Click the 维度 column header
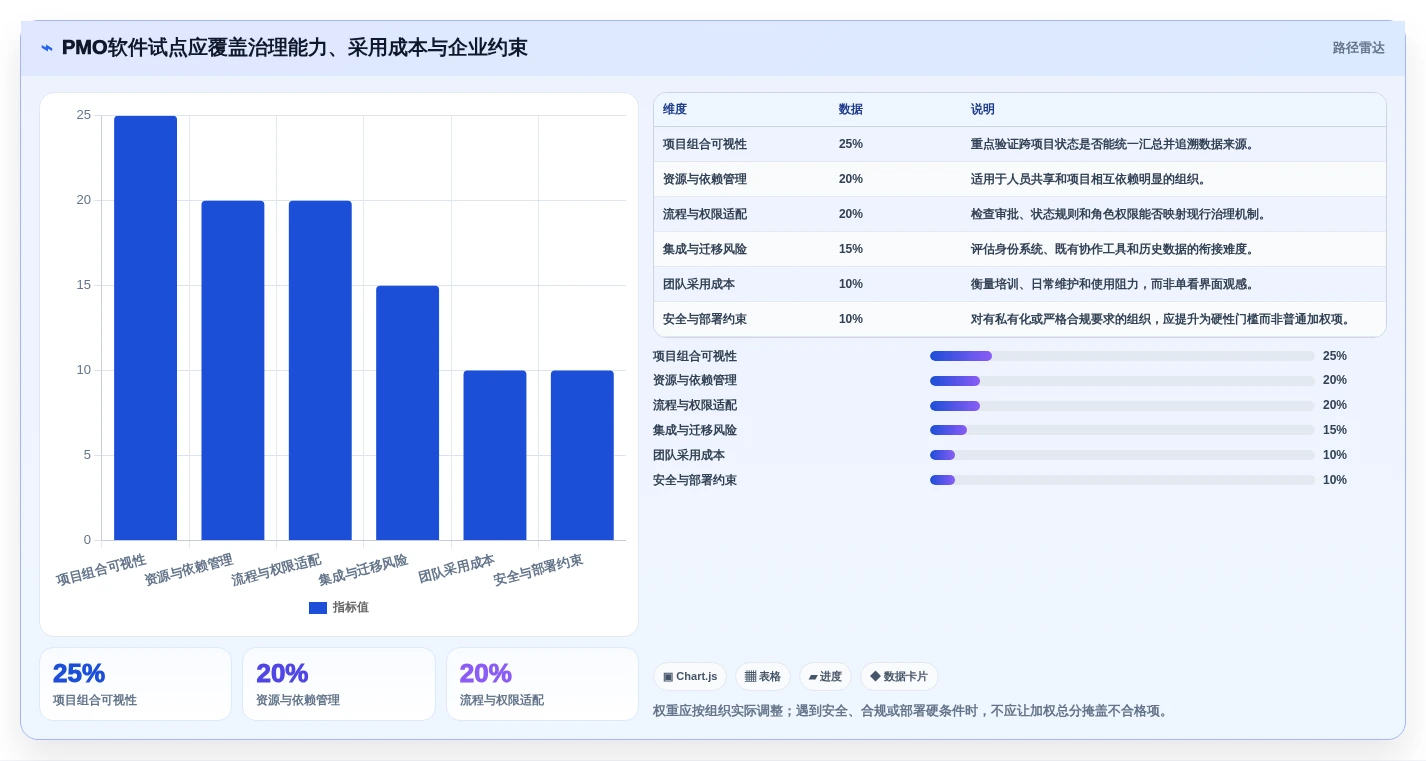 pyautogui.click(x=675, y=109)
